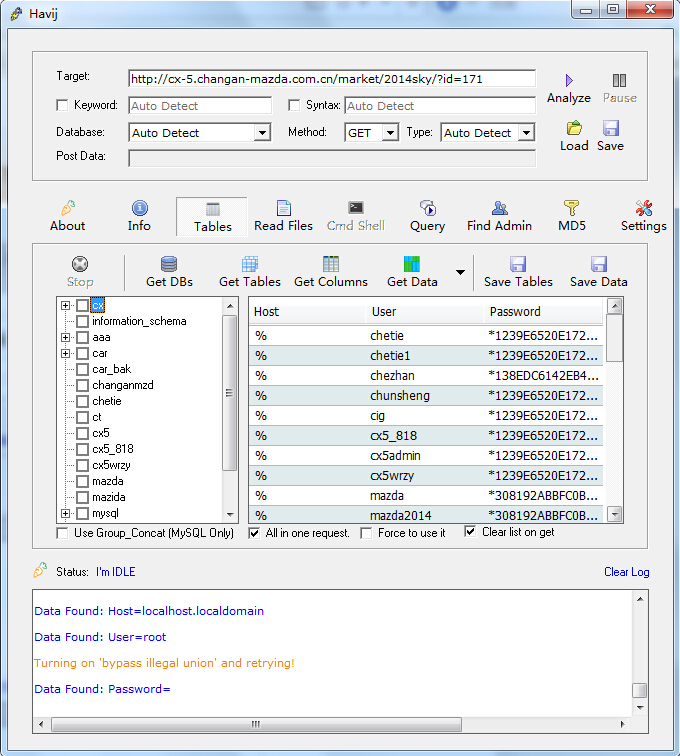Click the Keyword Auto Detect field
This screenshot has width=680, height=756.
[x=200, y=106]
